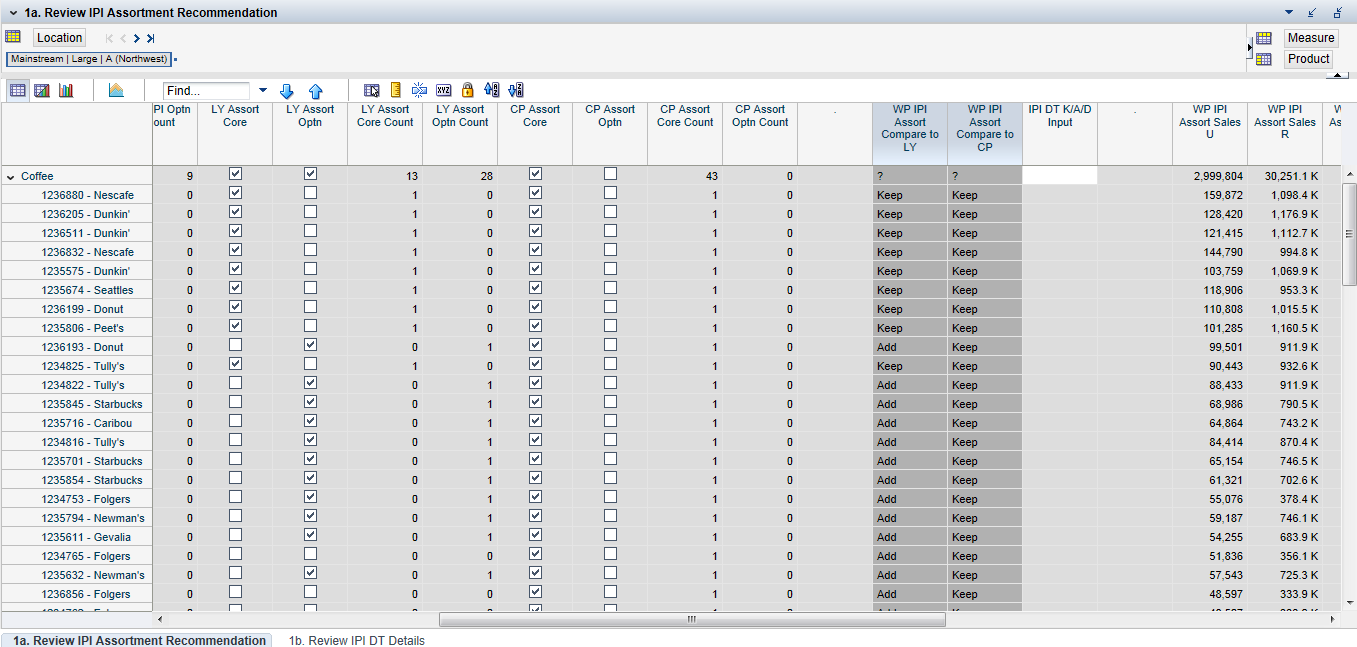Click into the Find text field
The height and width of the screenshot is (647, 1357).
206,90
